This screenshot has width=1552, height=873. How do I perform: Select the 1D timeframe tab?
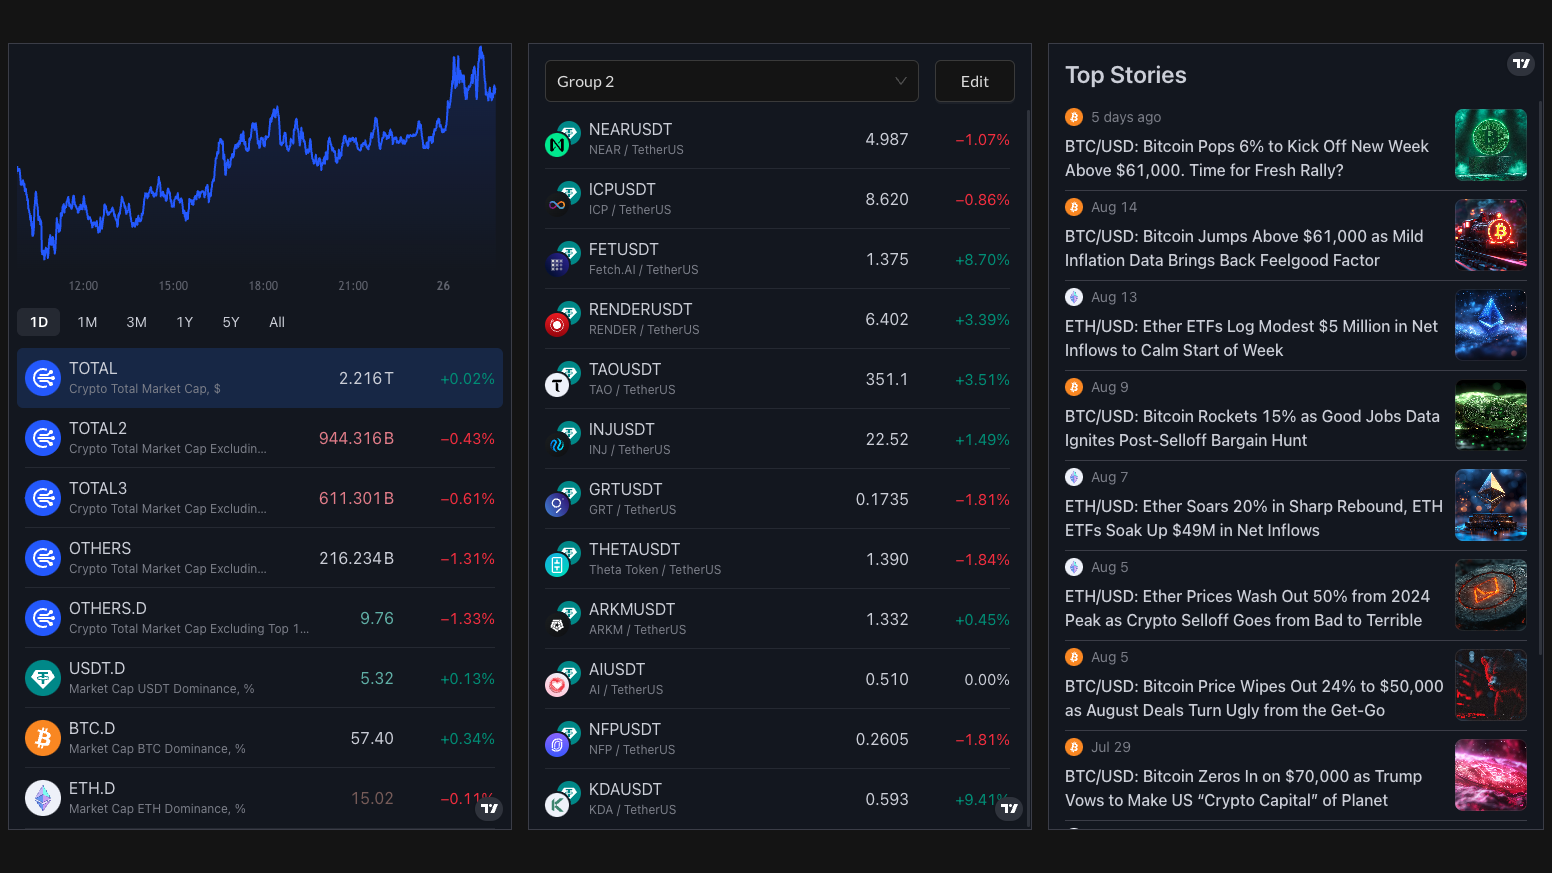point(39,322)
